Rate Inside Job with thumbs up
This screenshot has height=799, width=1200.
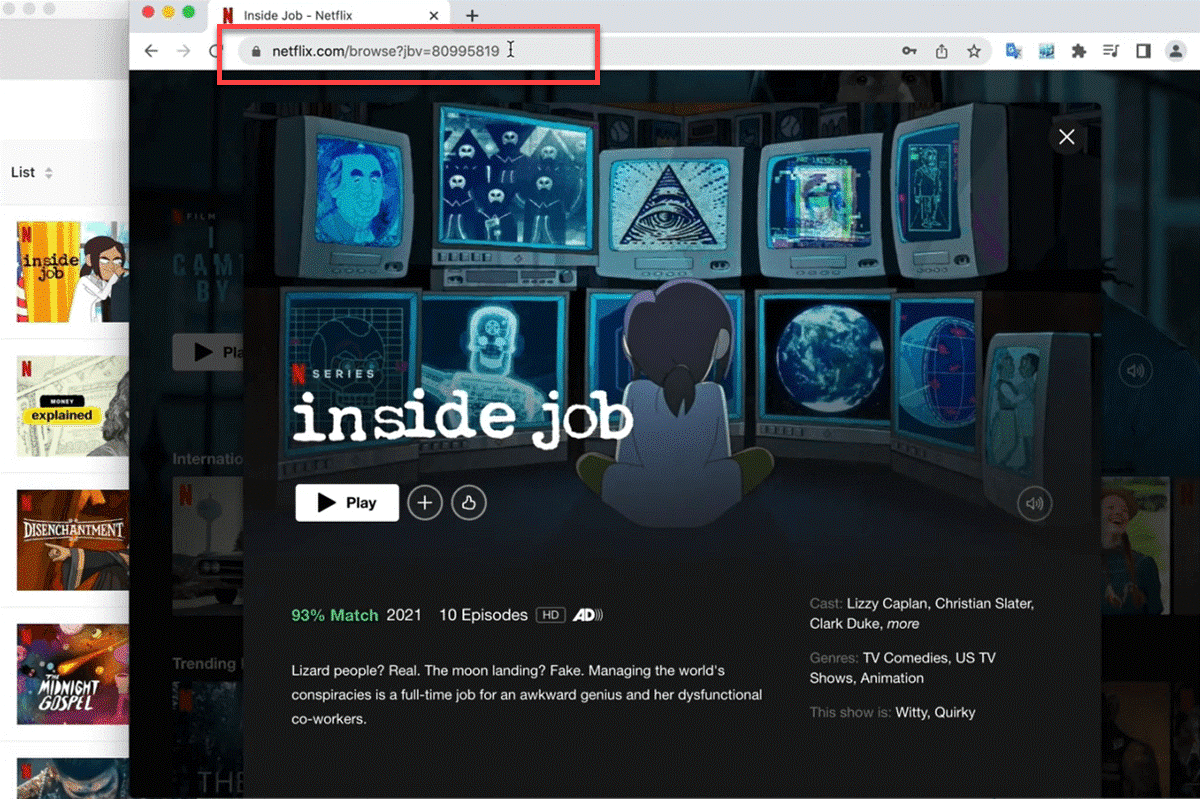pos(469,503)
